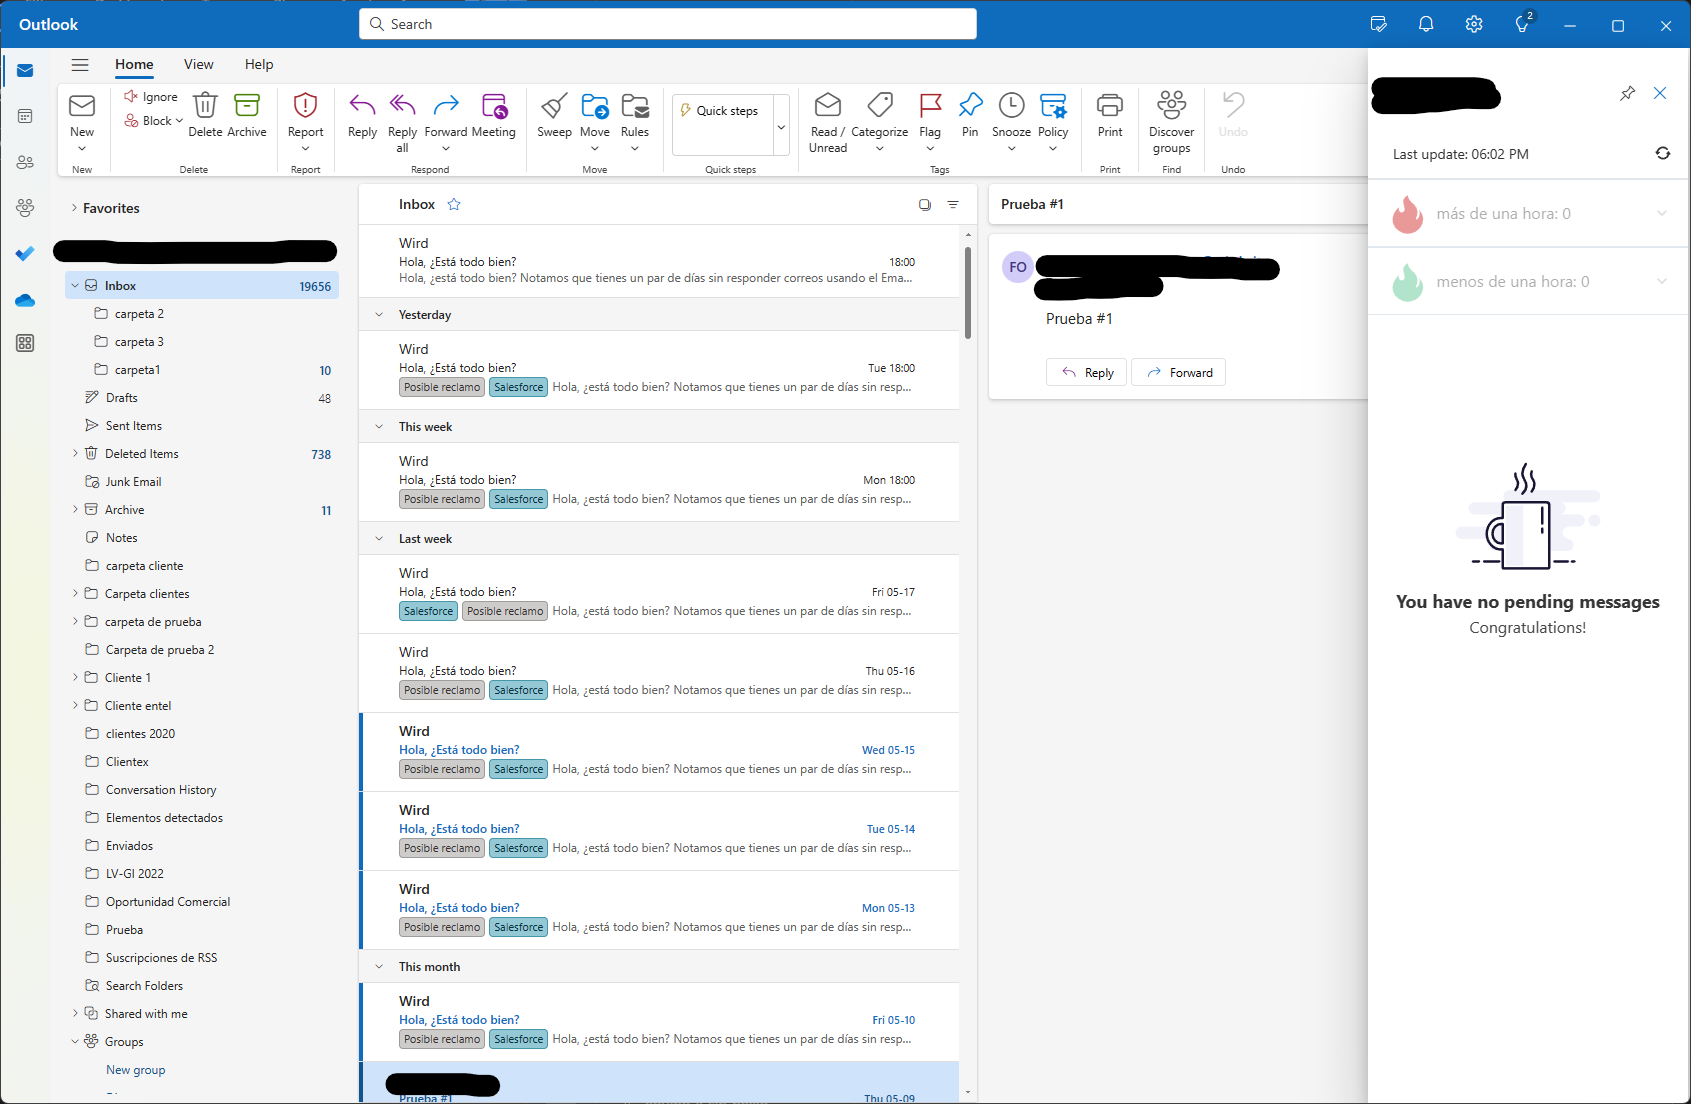Click the Ignore button
This screenshot has width=1691, height=1104.
[x=151, y=97]
